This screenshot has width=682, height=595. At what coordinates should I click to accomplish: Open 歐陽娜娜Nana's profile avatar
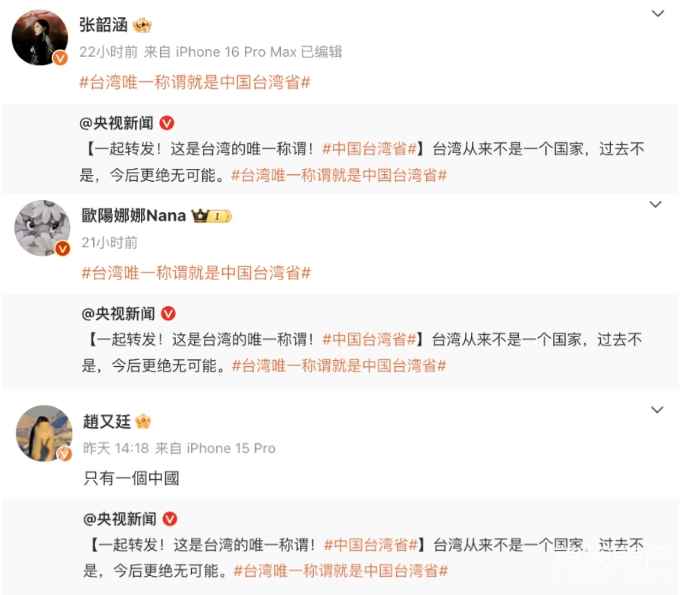pyautogui.click(x=42, y=228)
